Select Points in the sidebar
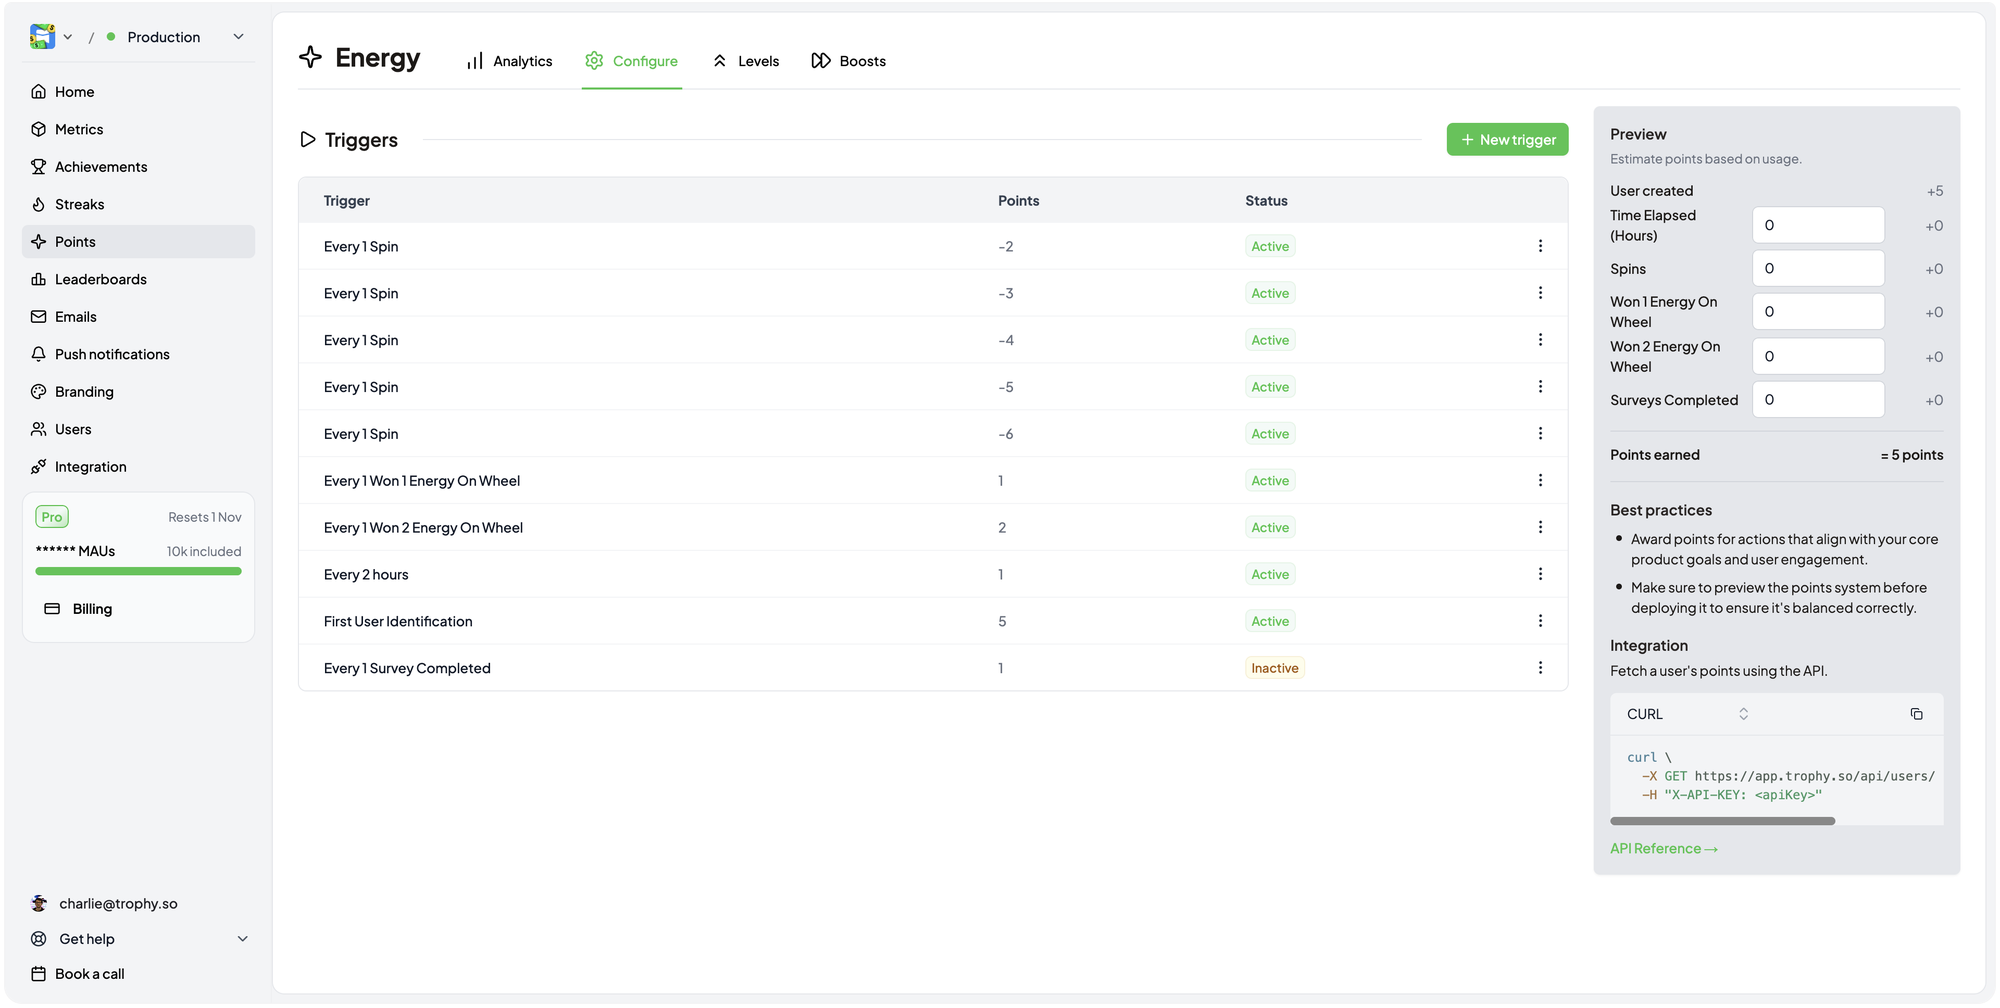 pos(138,242)
